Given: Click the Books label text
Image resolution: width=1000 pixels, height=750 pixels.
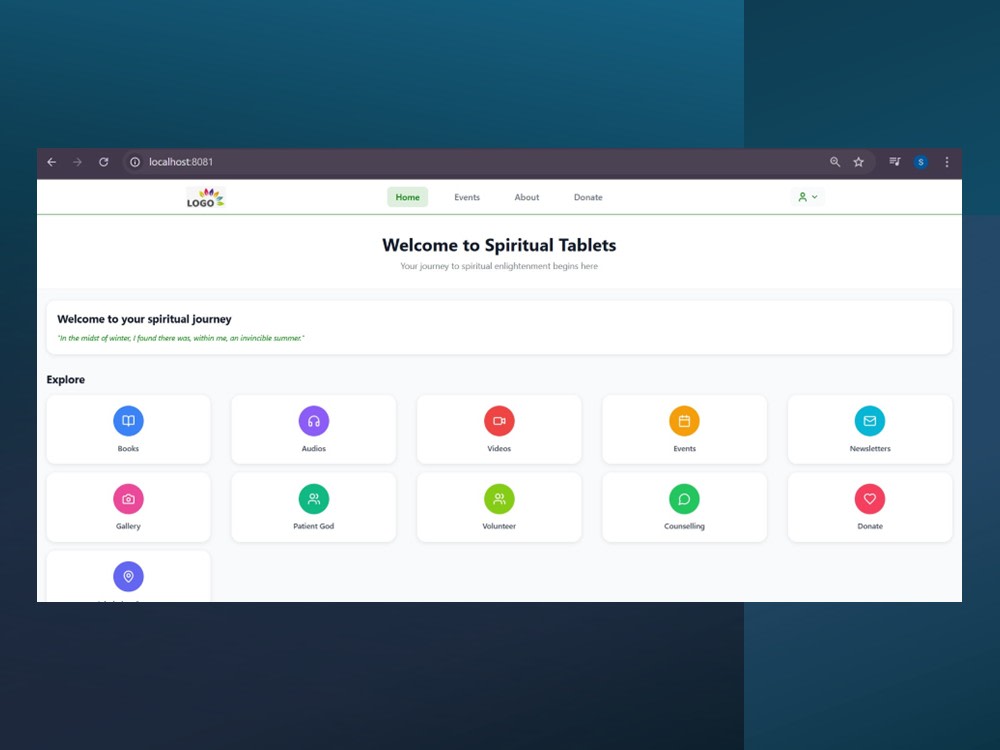Looking at the screenshot, I should pos(128,448).
